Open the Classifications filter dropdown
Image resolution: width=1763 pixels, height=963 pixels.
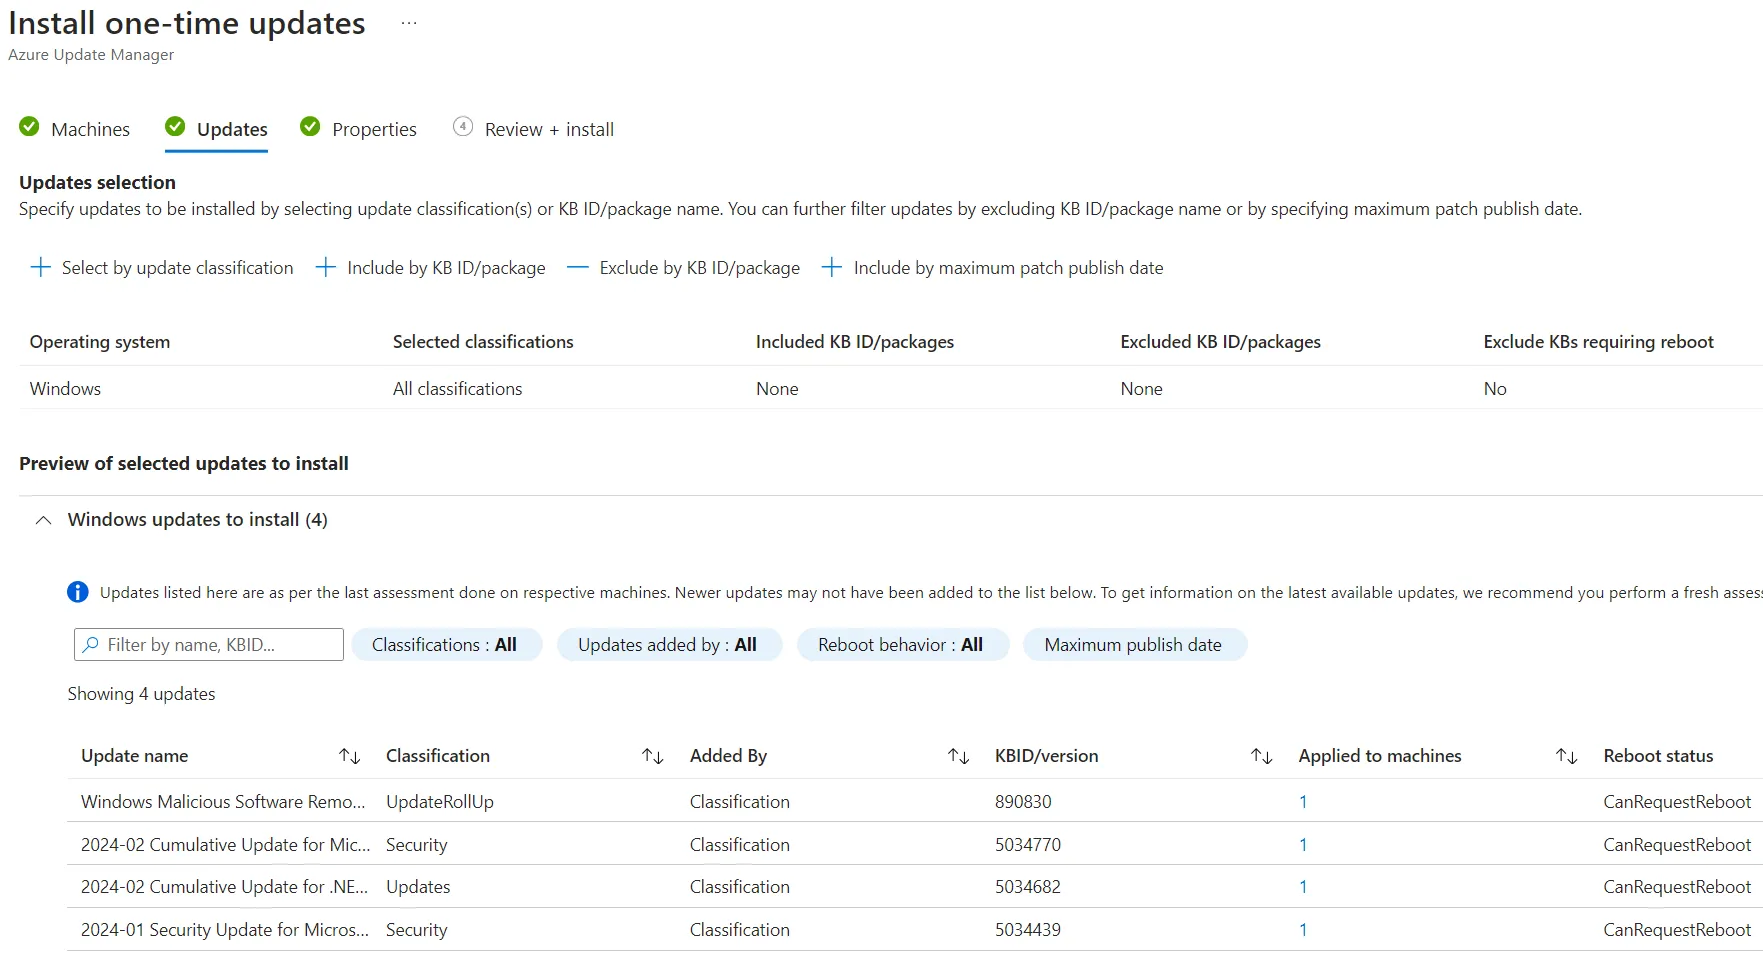446,645
